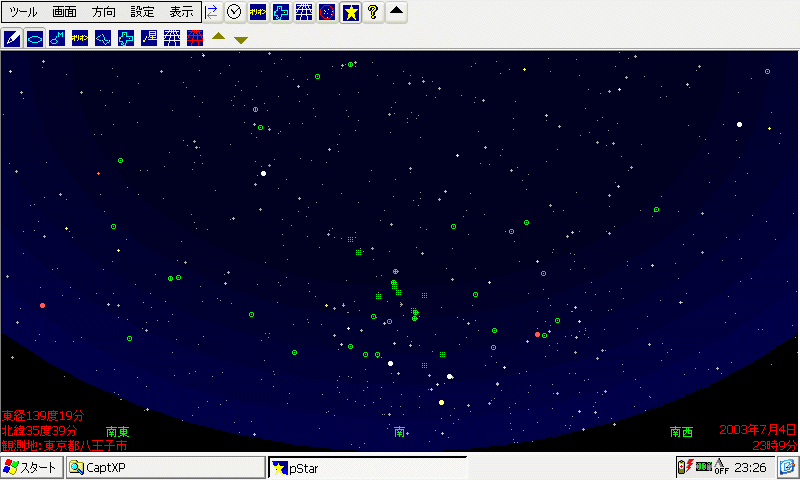Click the スタート Start button
The height and width of the screenshot is (480, 800).
click(31, 467)
